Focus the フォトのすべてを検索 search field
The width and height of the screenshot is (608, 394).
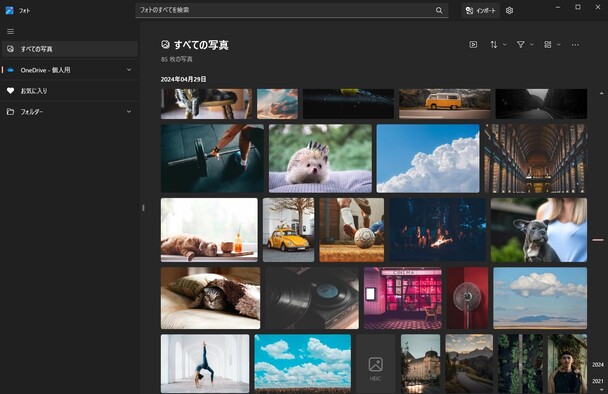(292, 10)
